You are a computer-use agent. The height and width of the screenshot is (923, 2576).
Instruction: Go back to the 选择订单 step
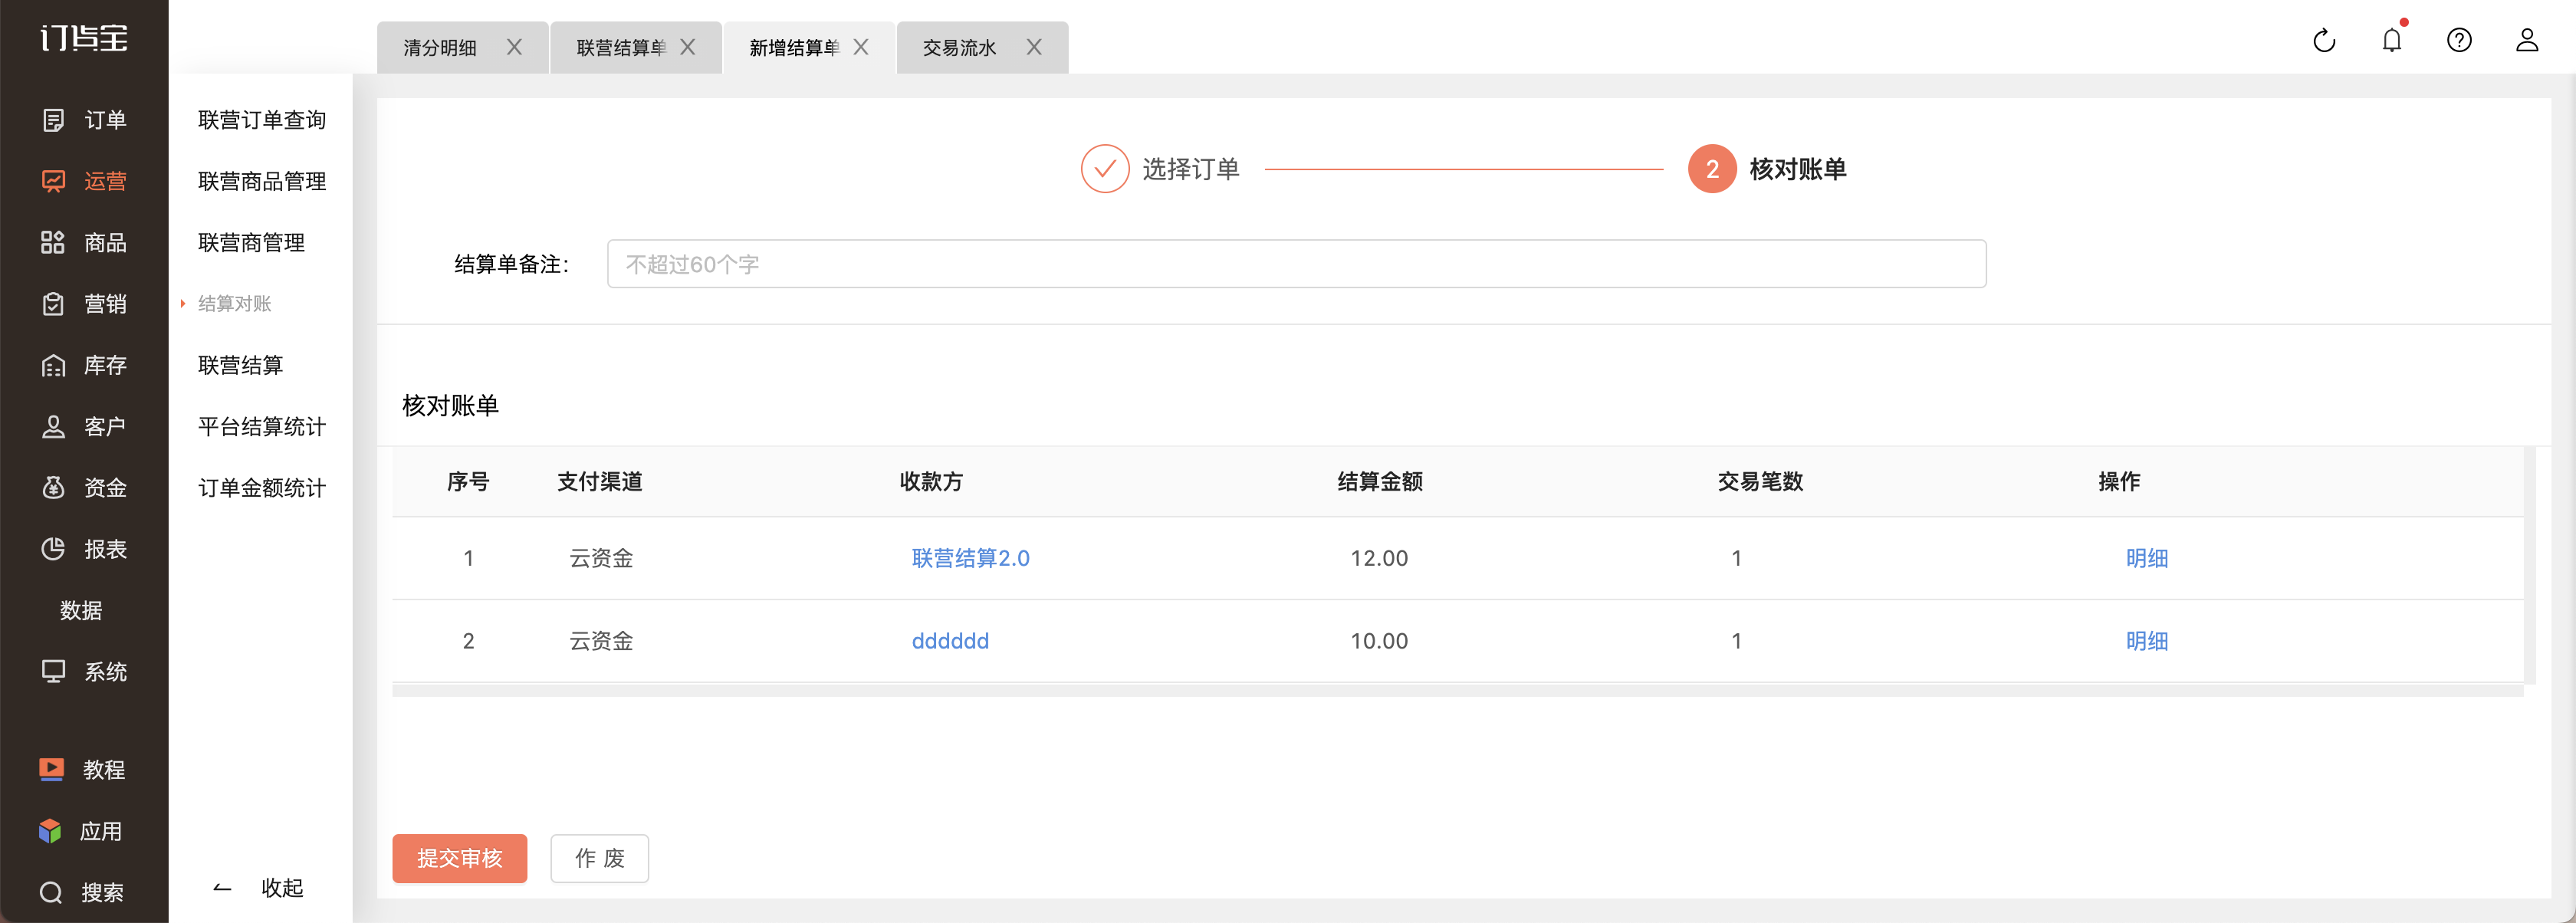point(1161,169)
